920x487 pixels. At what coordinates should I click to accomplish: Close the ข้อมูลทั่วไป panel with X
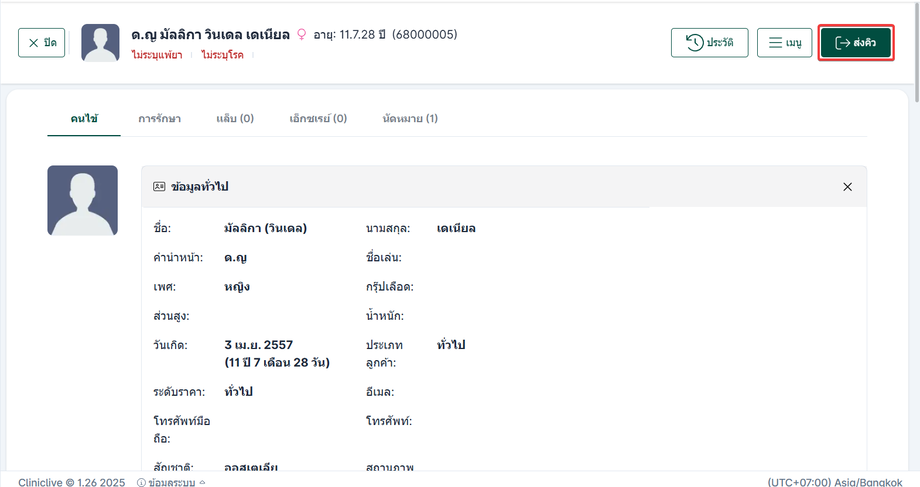pyautogui.click(x=847, y=187)
